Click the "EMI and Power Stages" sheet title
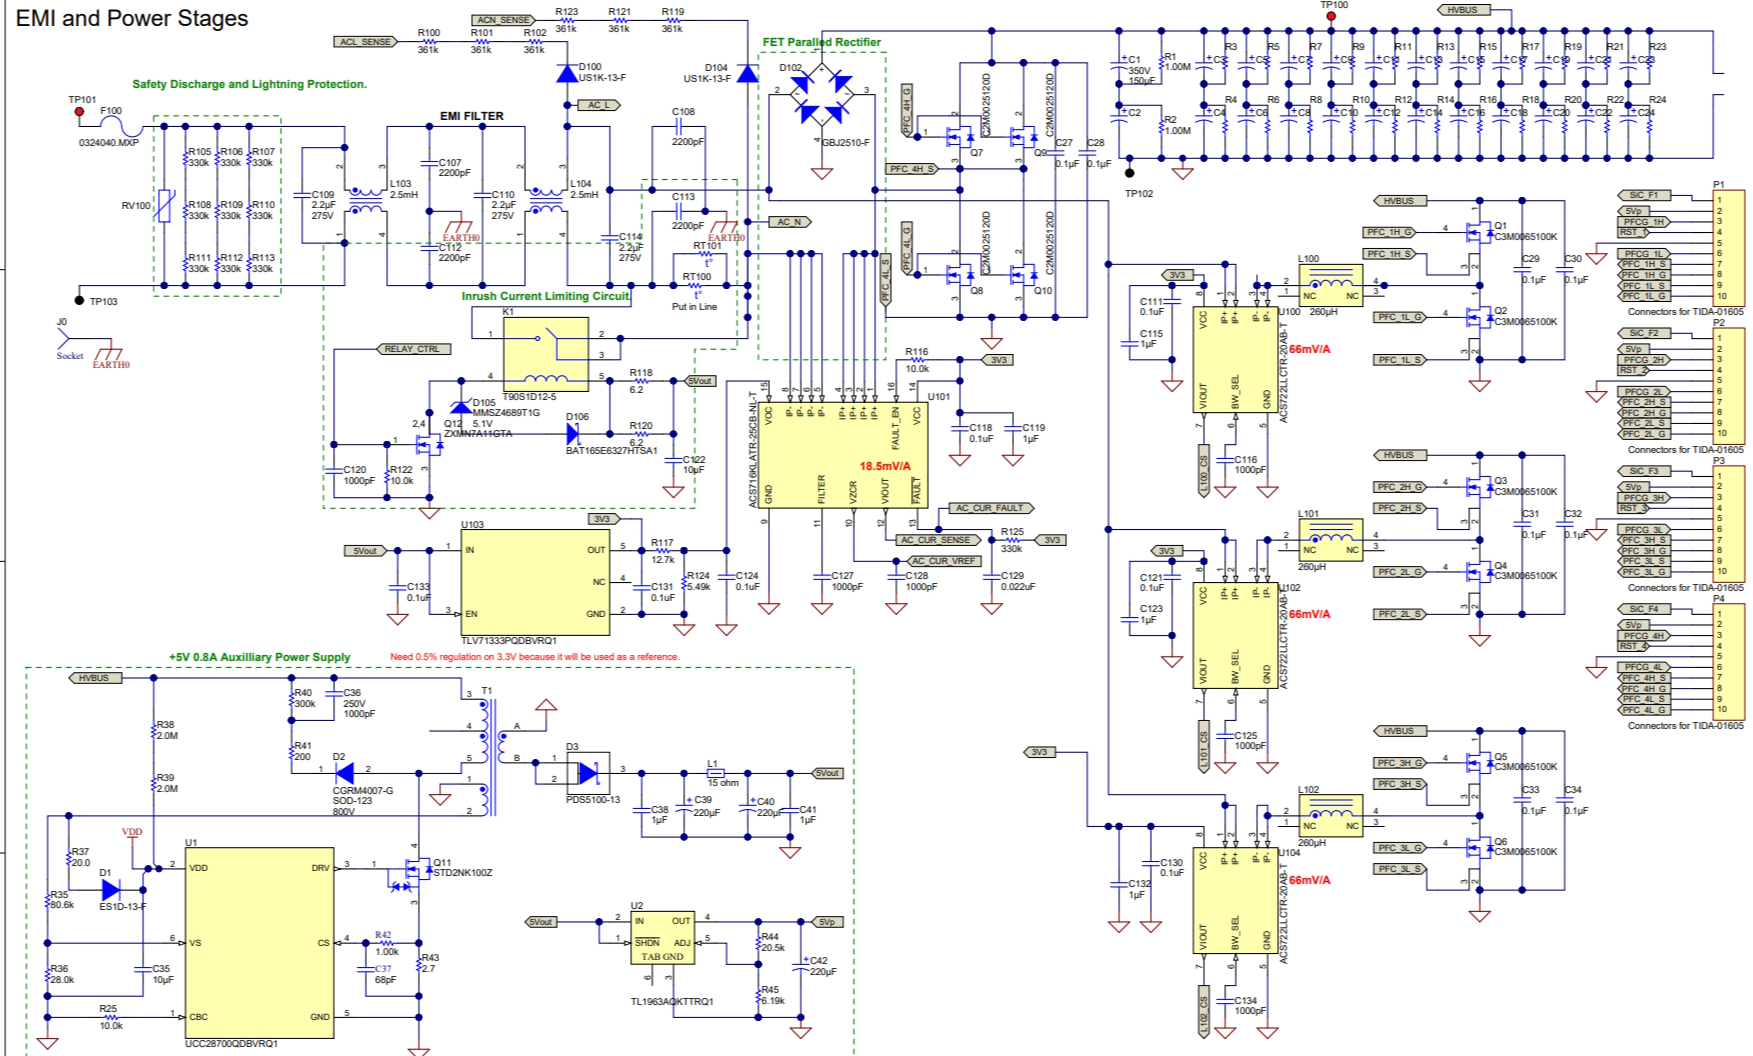 132,18
